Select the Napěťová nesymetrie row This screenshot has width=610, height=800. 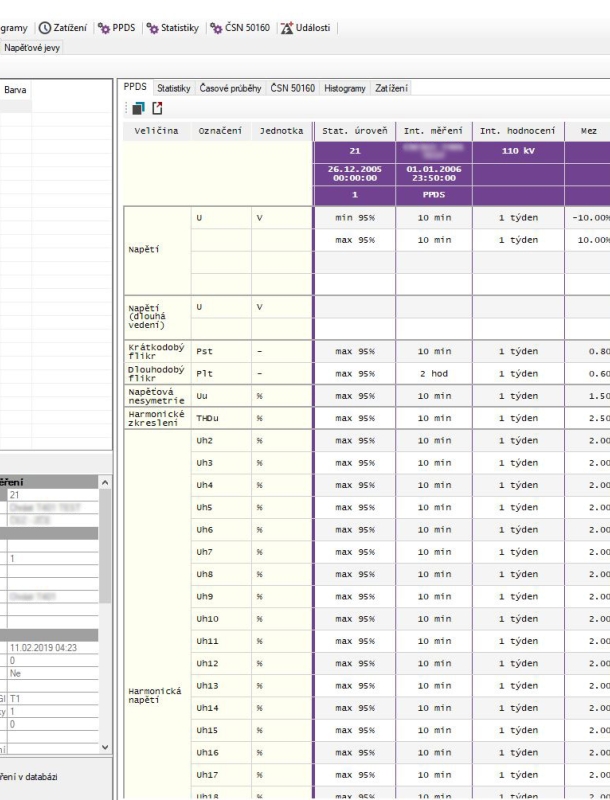pos(157,396)
